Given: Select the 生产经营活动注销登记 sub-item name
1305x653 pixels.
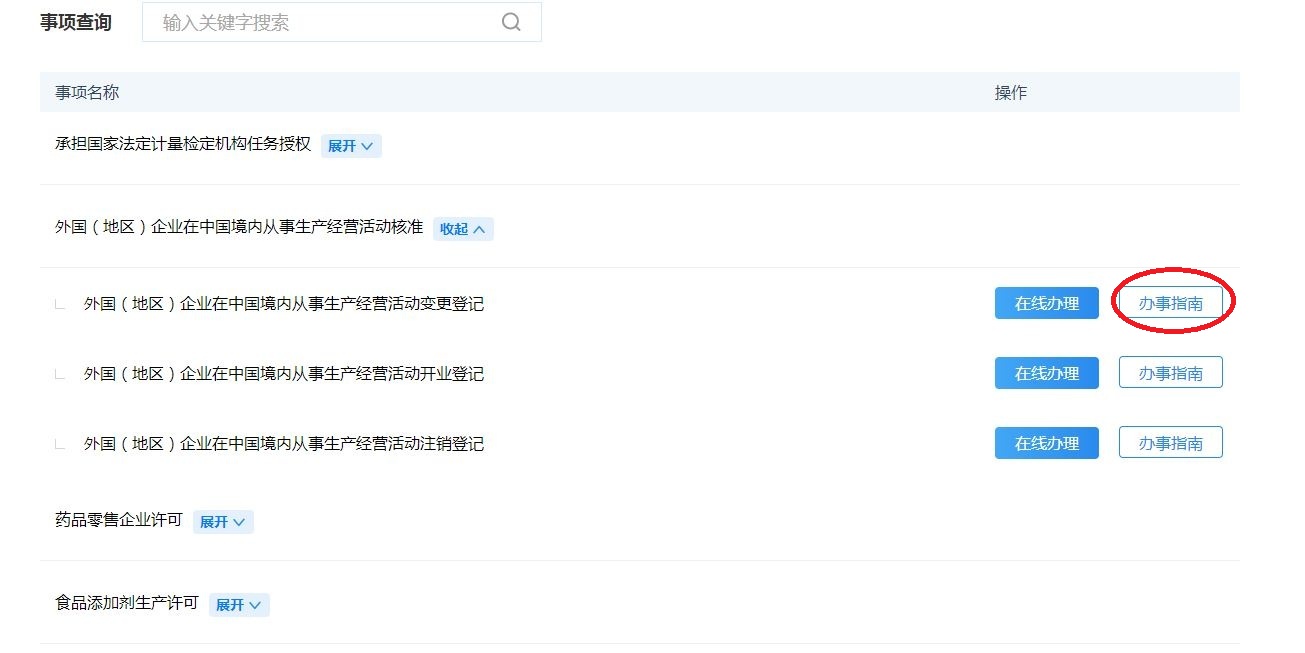Looking at the screenshot, I should 283,443.
